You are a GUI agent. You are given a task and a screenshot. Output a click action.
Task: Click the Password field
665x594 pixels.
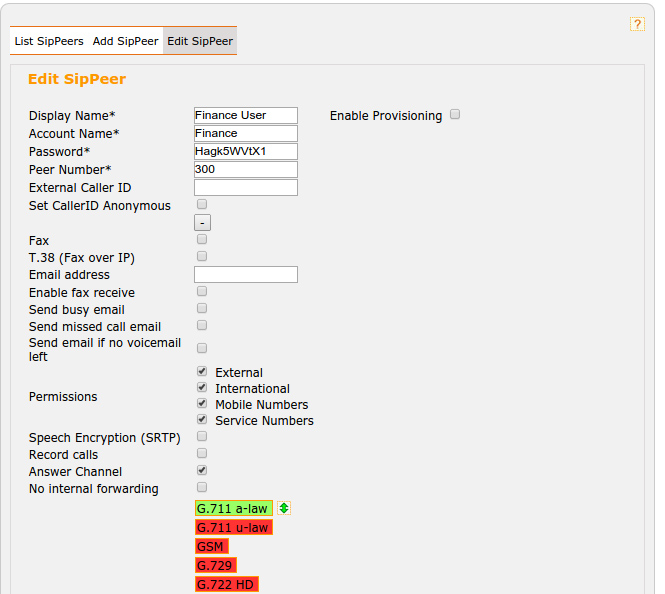click(246, 151)
